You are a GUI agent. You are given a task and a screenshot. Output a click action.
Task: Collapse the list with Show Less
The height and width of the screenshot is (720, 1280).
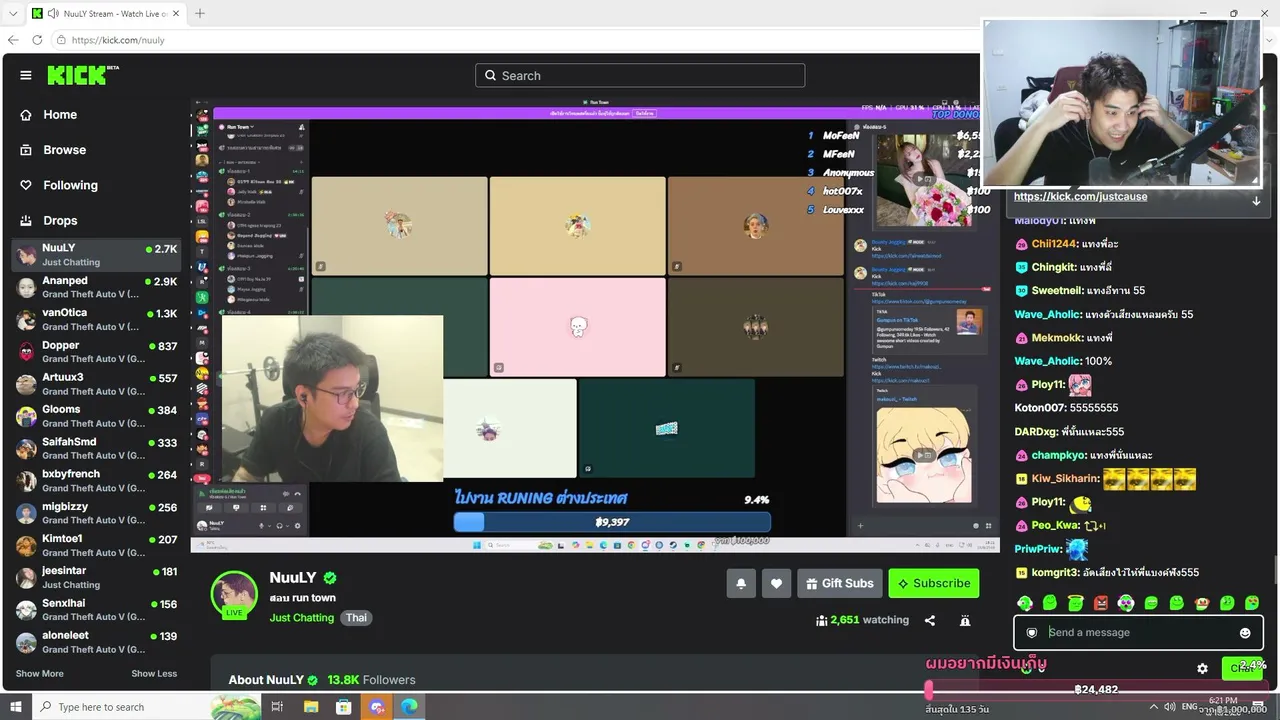pos(154,674)
